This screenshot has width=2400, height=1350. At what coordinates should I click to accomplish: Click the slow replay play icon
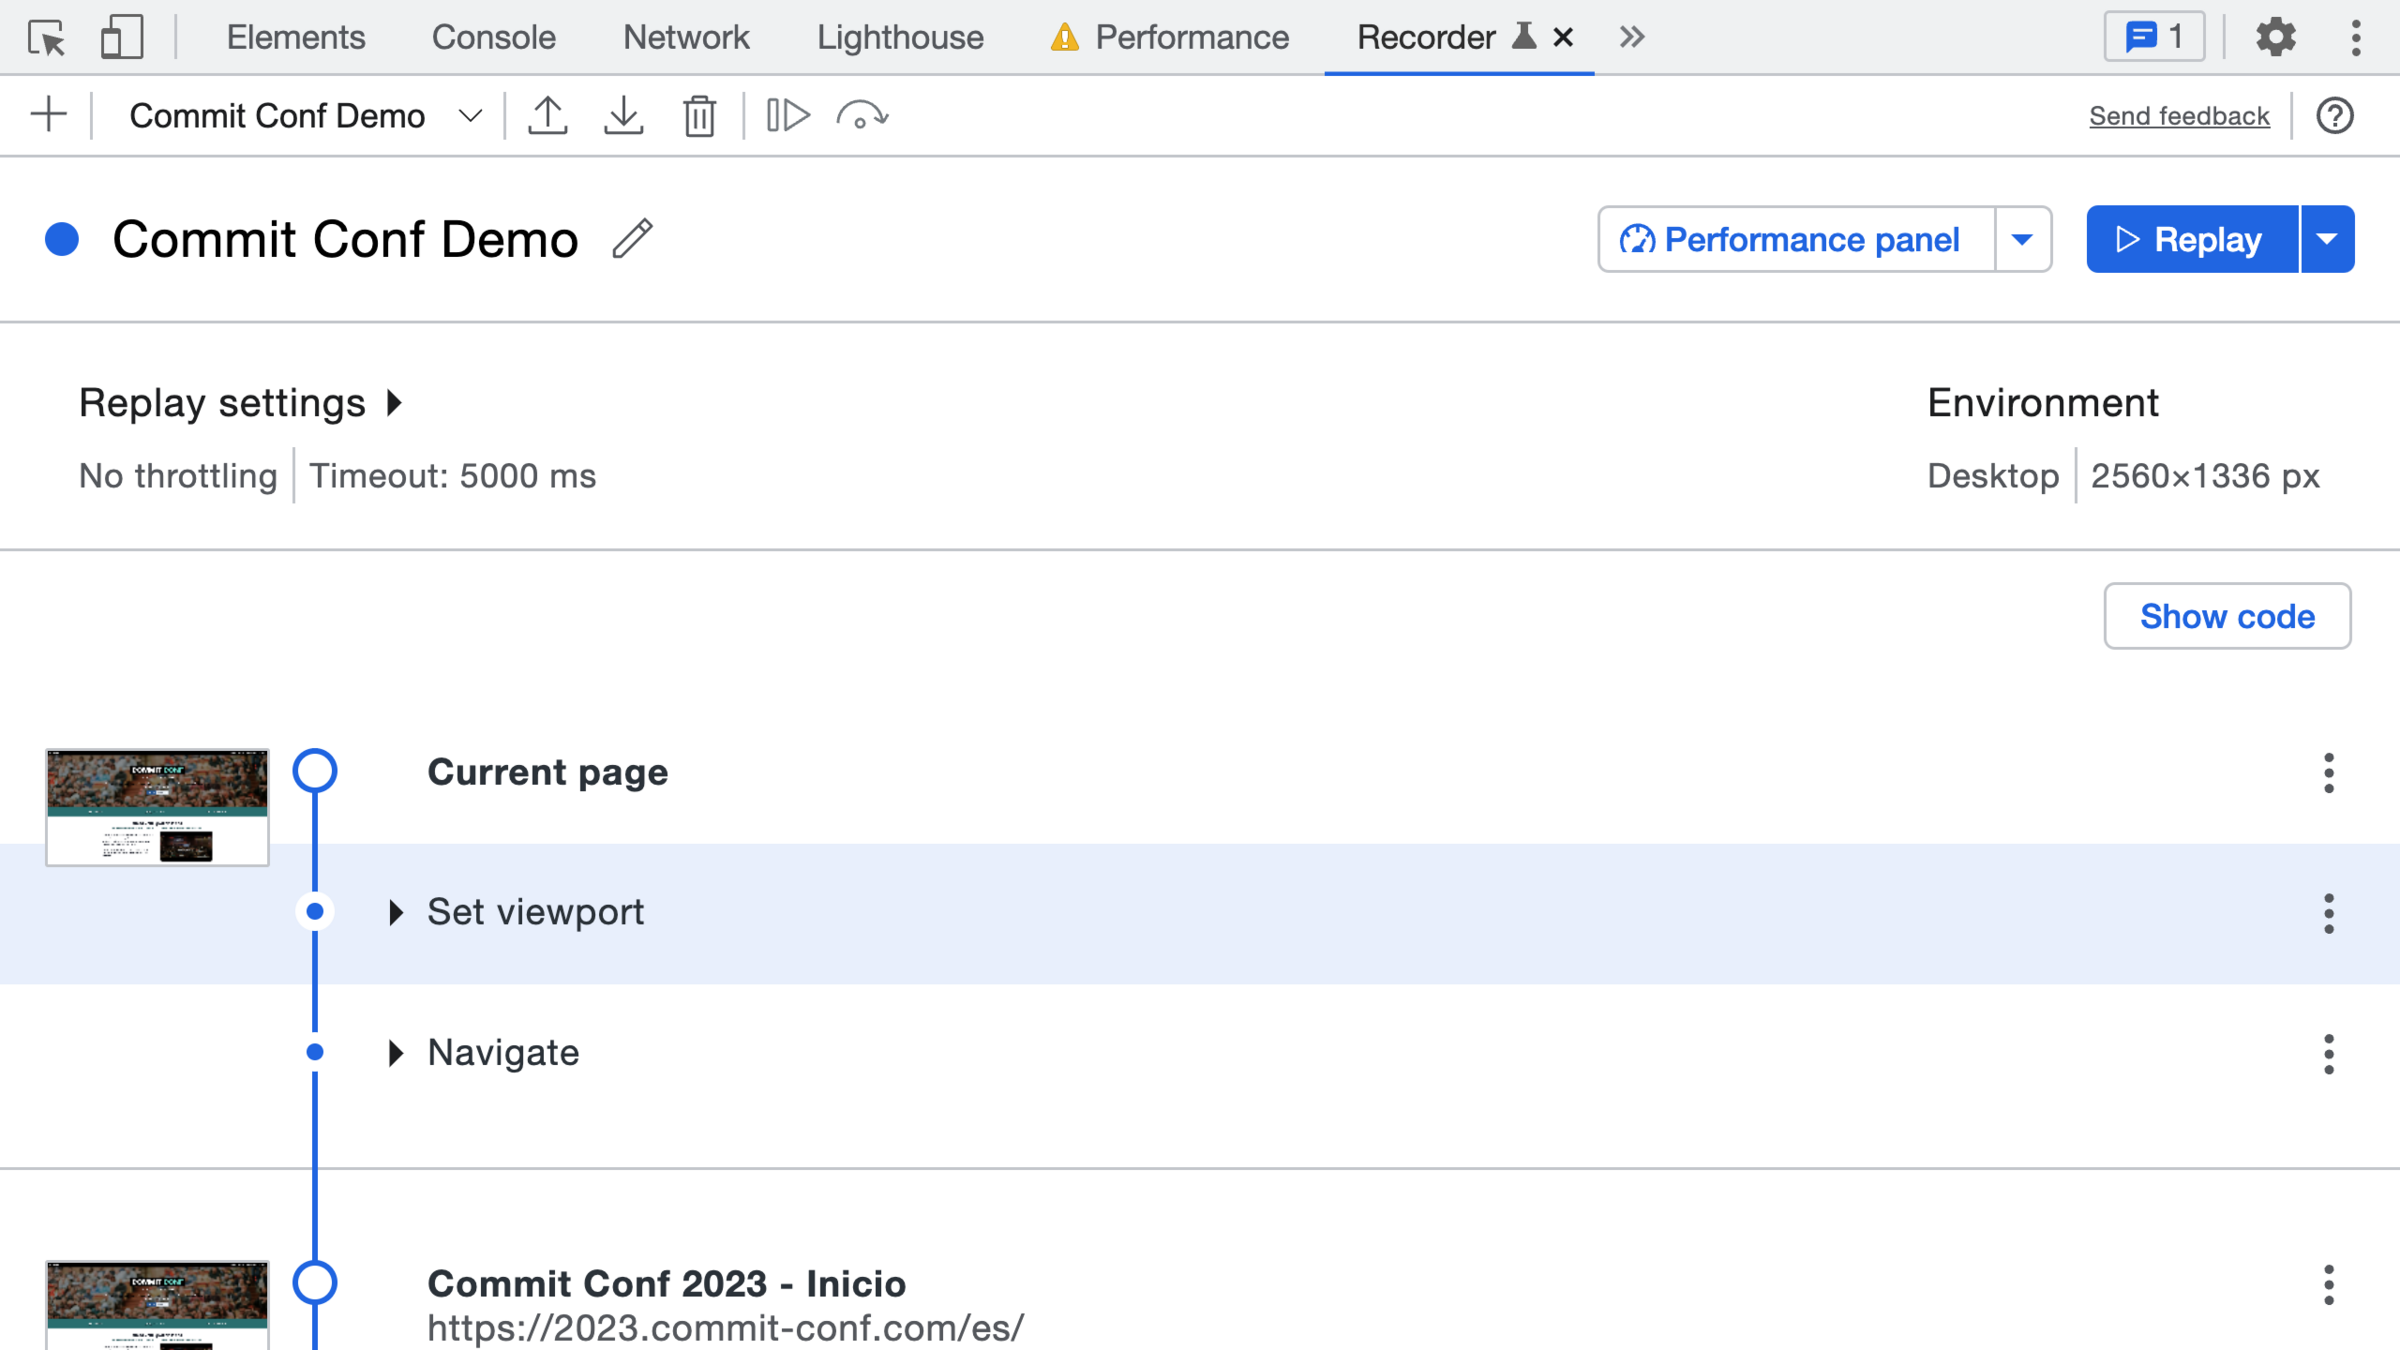[788, 115]
